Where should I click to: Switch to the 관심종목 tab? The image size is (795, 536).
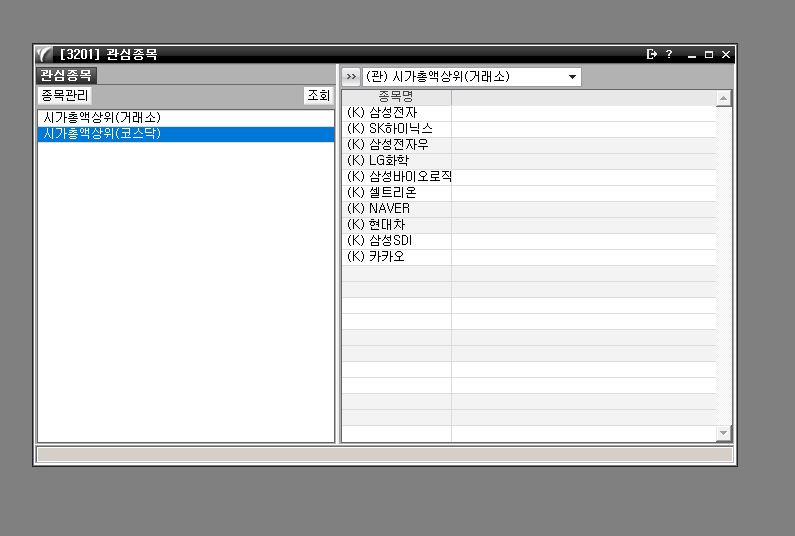coord(66,76)
